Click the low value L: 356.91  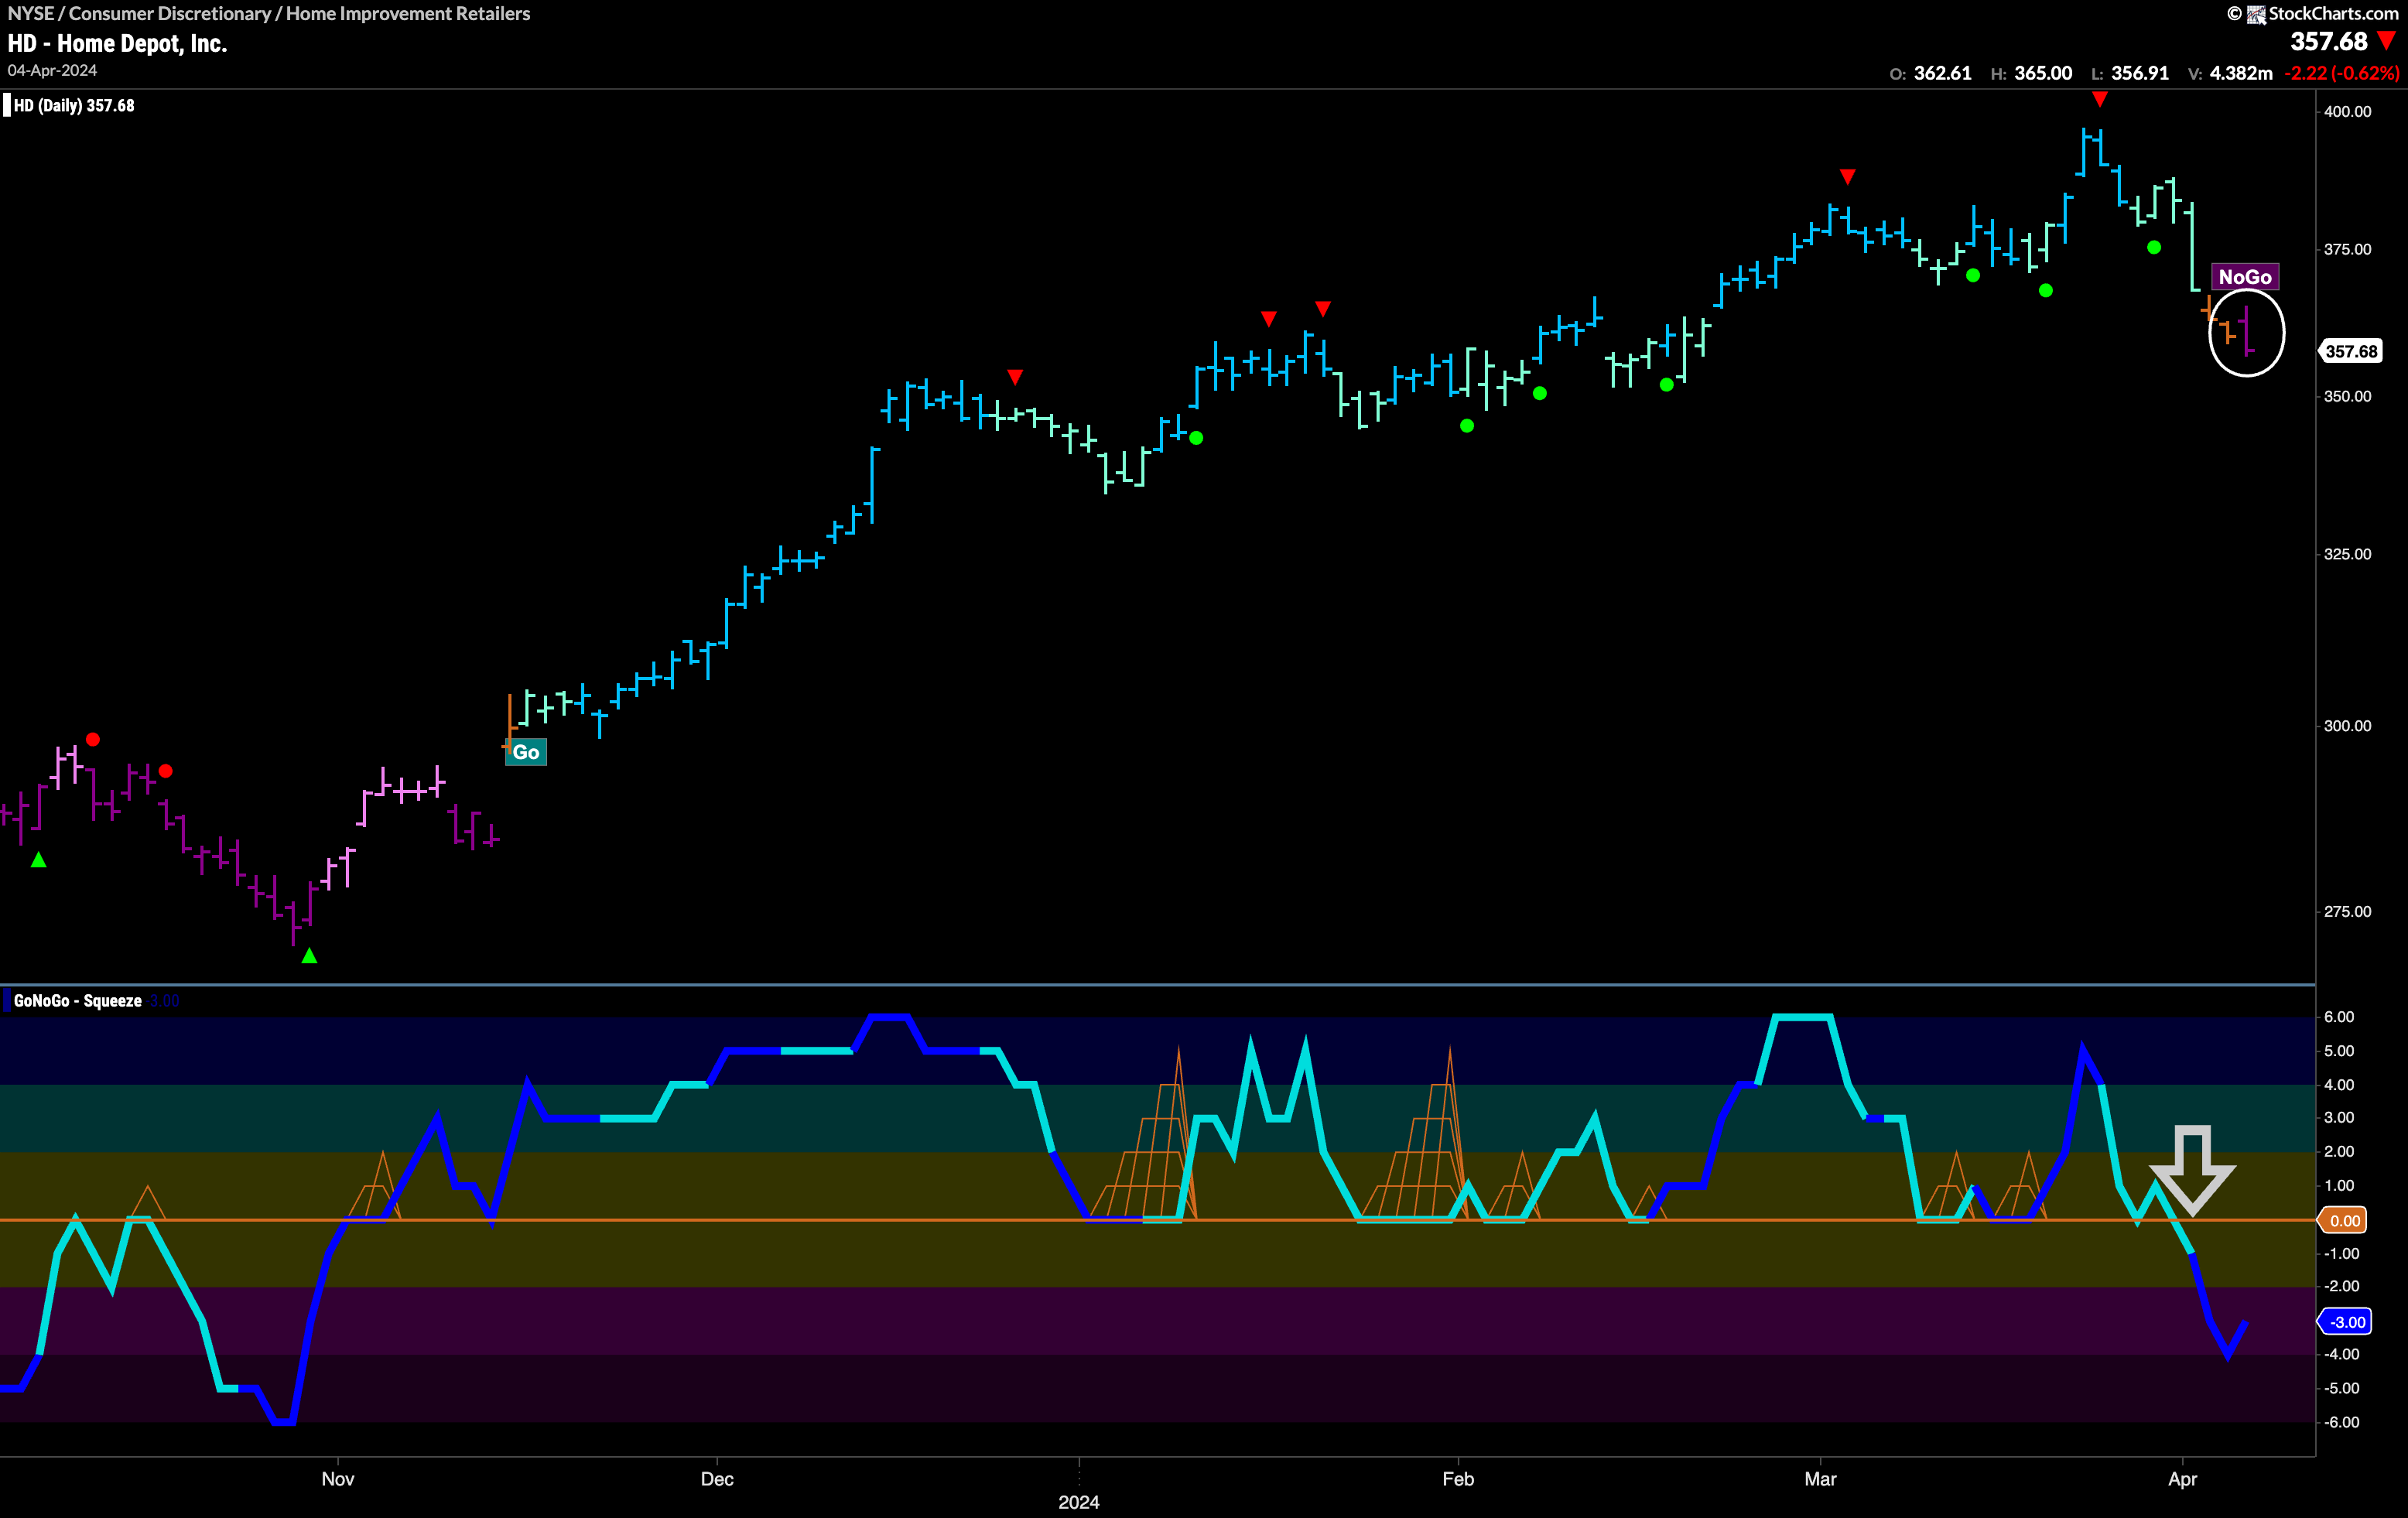2130,73
